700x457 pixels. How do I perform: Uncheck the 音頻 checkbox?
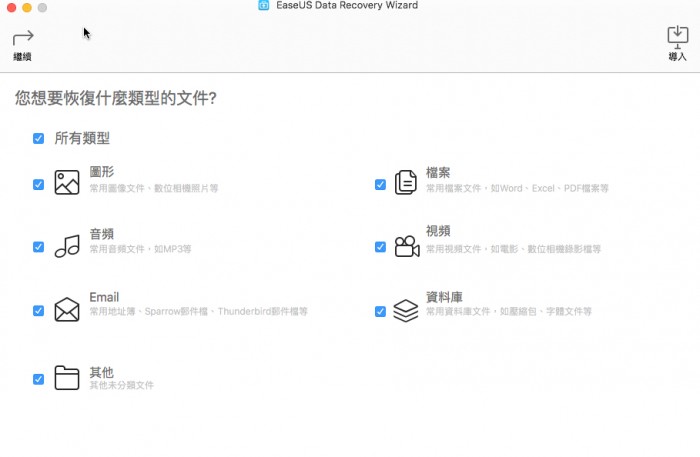(x=38, y=247)
